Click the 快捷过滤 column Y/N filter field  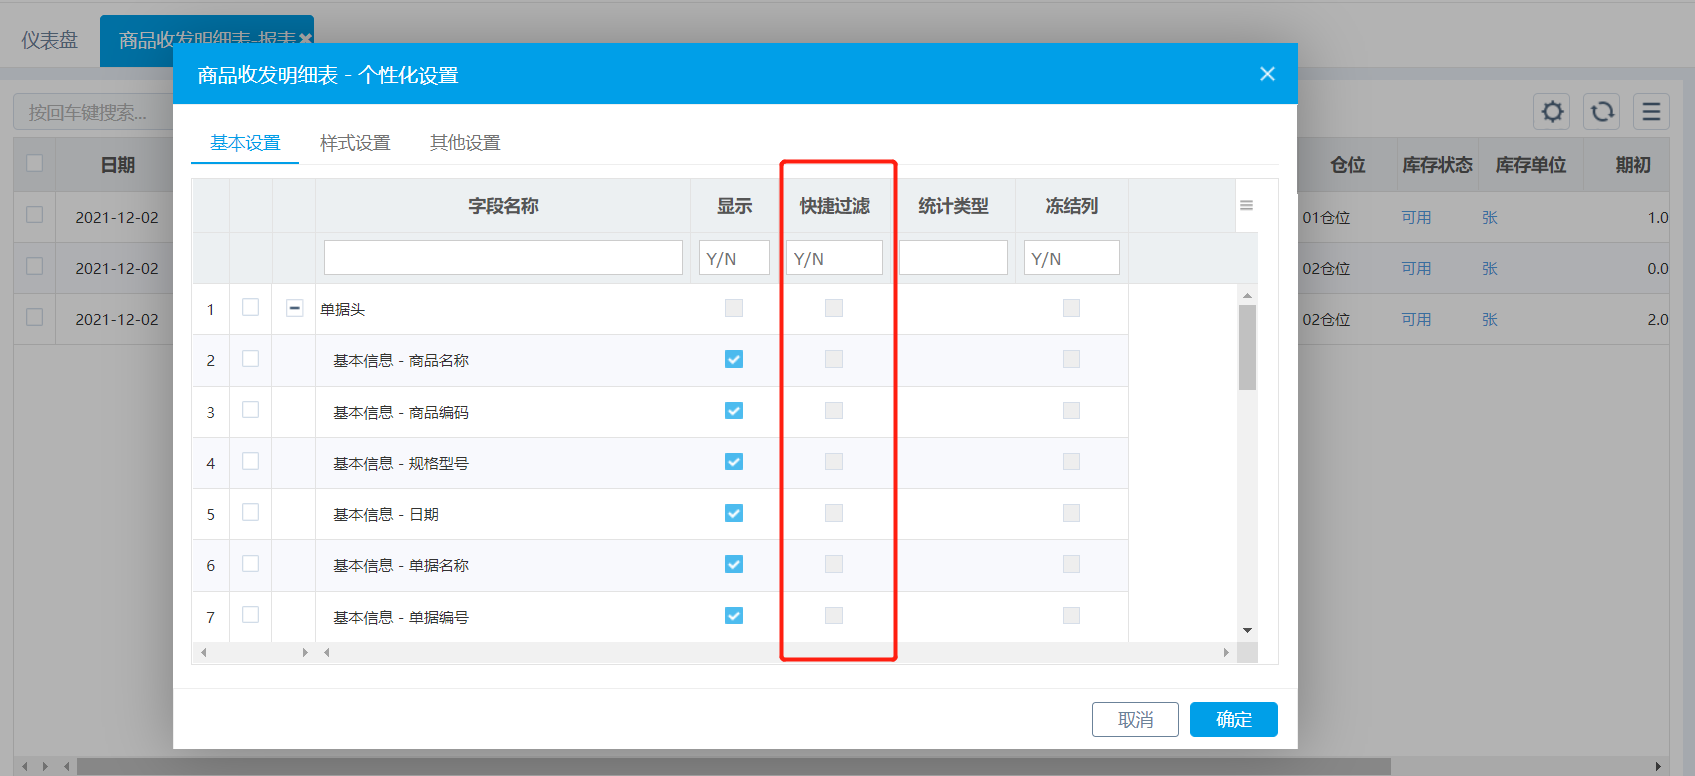click(x=834, y=258)
